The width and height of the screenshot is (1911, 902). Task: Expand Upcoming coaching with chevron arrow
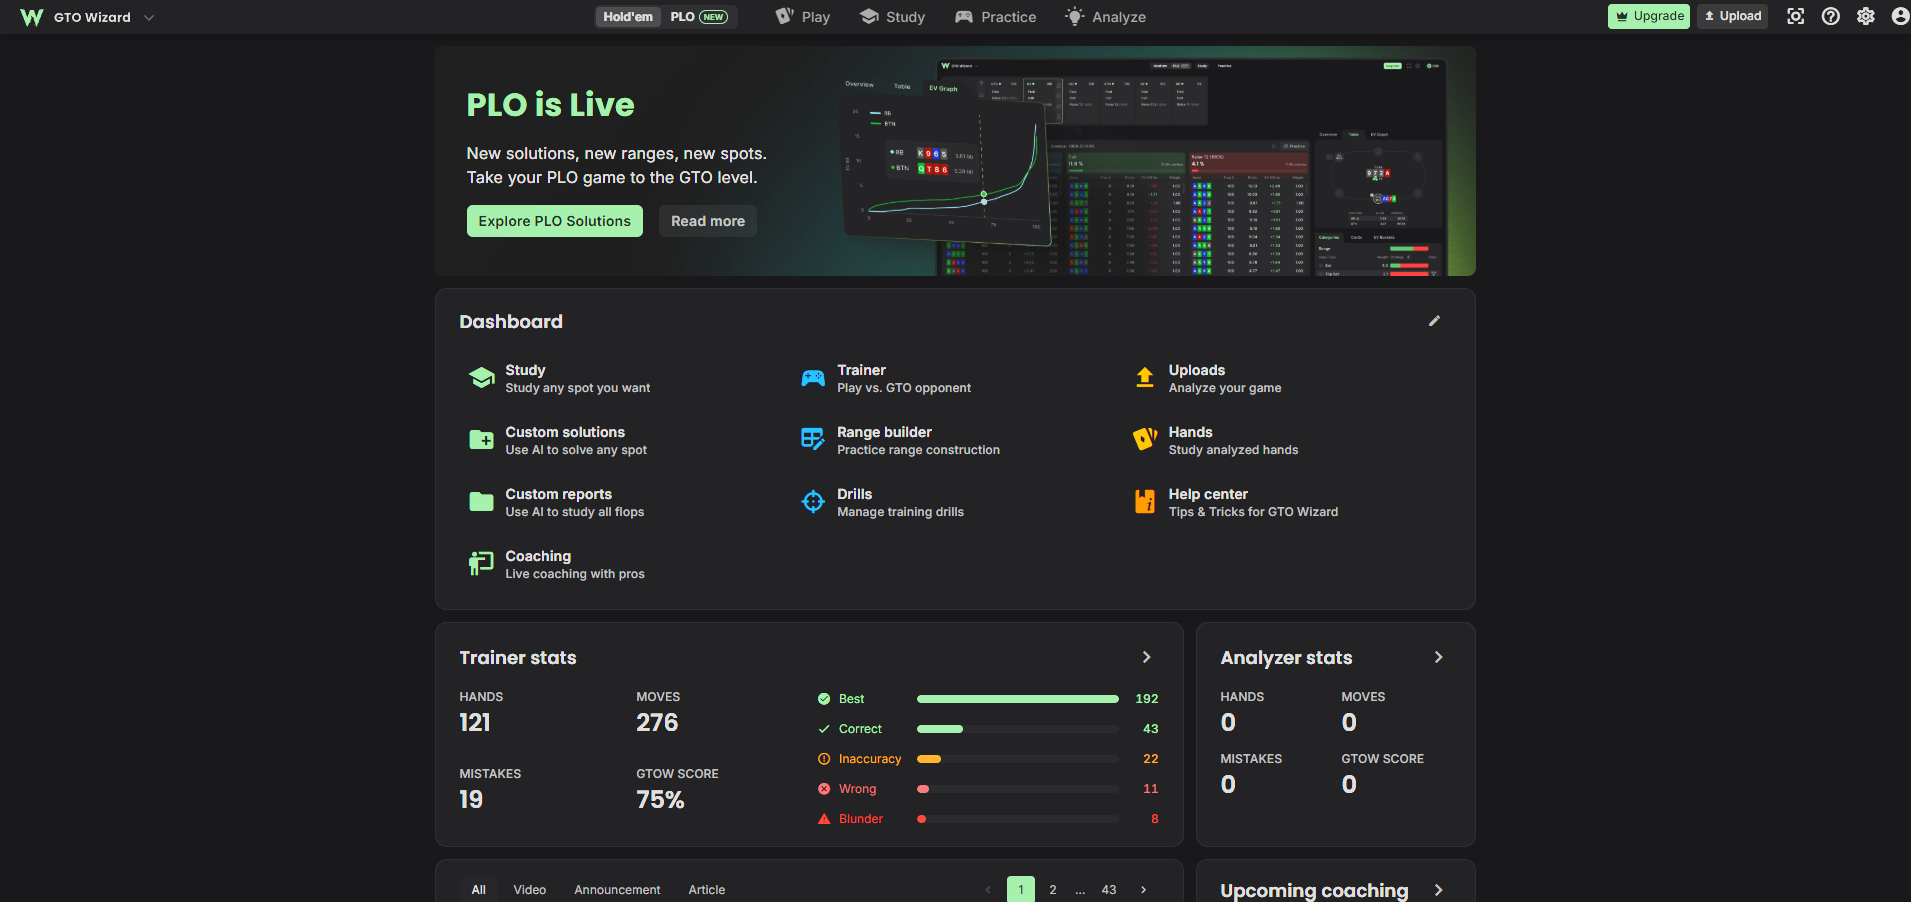[x=1439, y=890]
